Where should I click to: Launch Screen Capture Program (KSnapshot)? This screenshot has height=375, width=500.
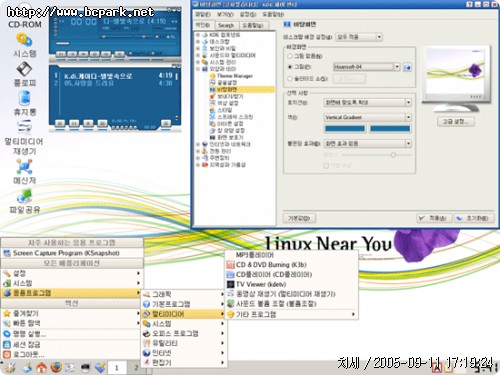click(x=72, y=253)
